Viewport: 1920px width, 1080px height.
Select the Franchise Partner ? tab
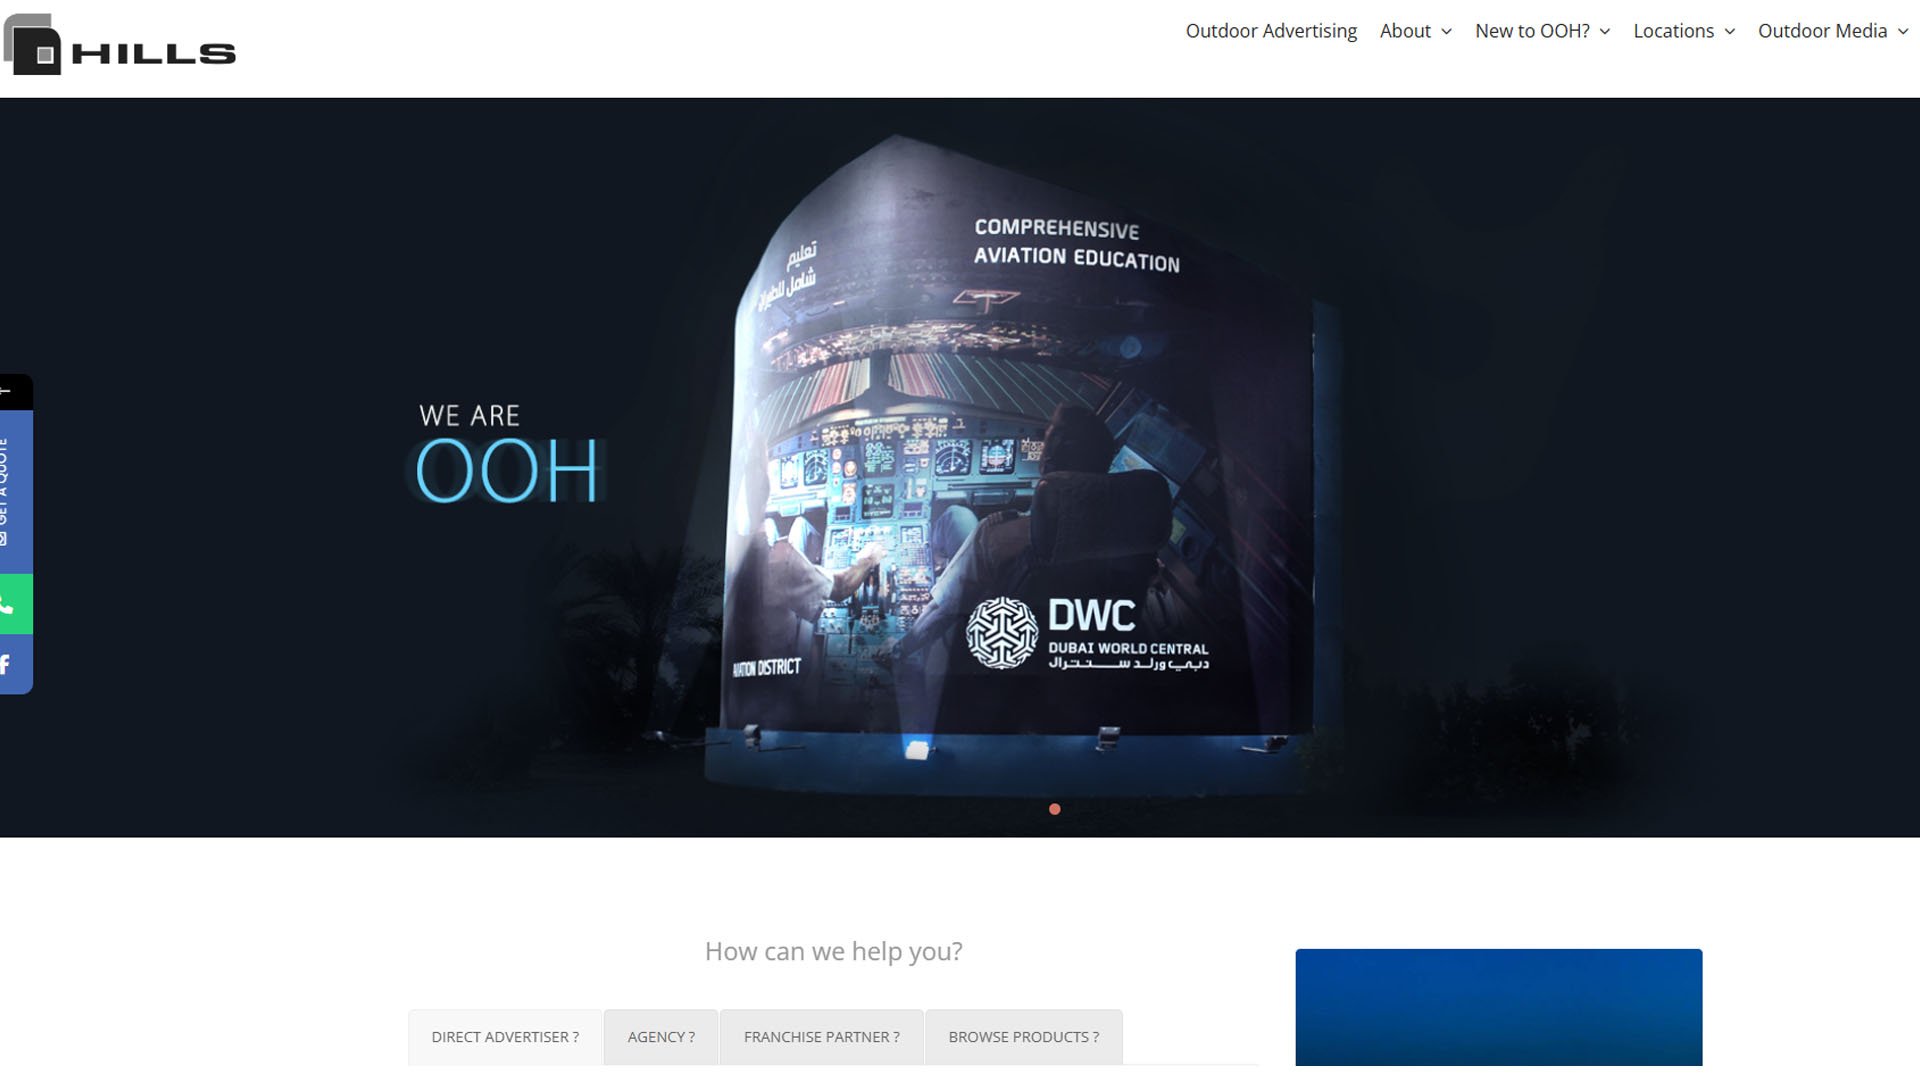(x=821, y=1037)
